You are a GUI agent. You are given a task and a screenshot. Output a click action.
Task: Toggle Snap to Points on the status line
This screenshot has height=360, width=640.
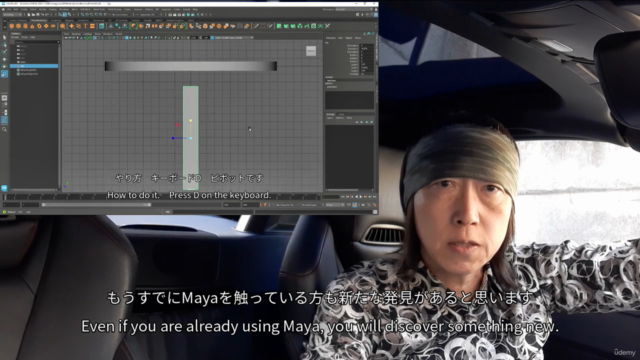coord(91,15)
